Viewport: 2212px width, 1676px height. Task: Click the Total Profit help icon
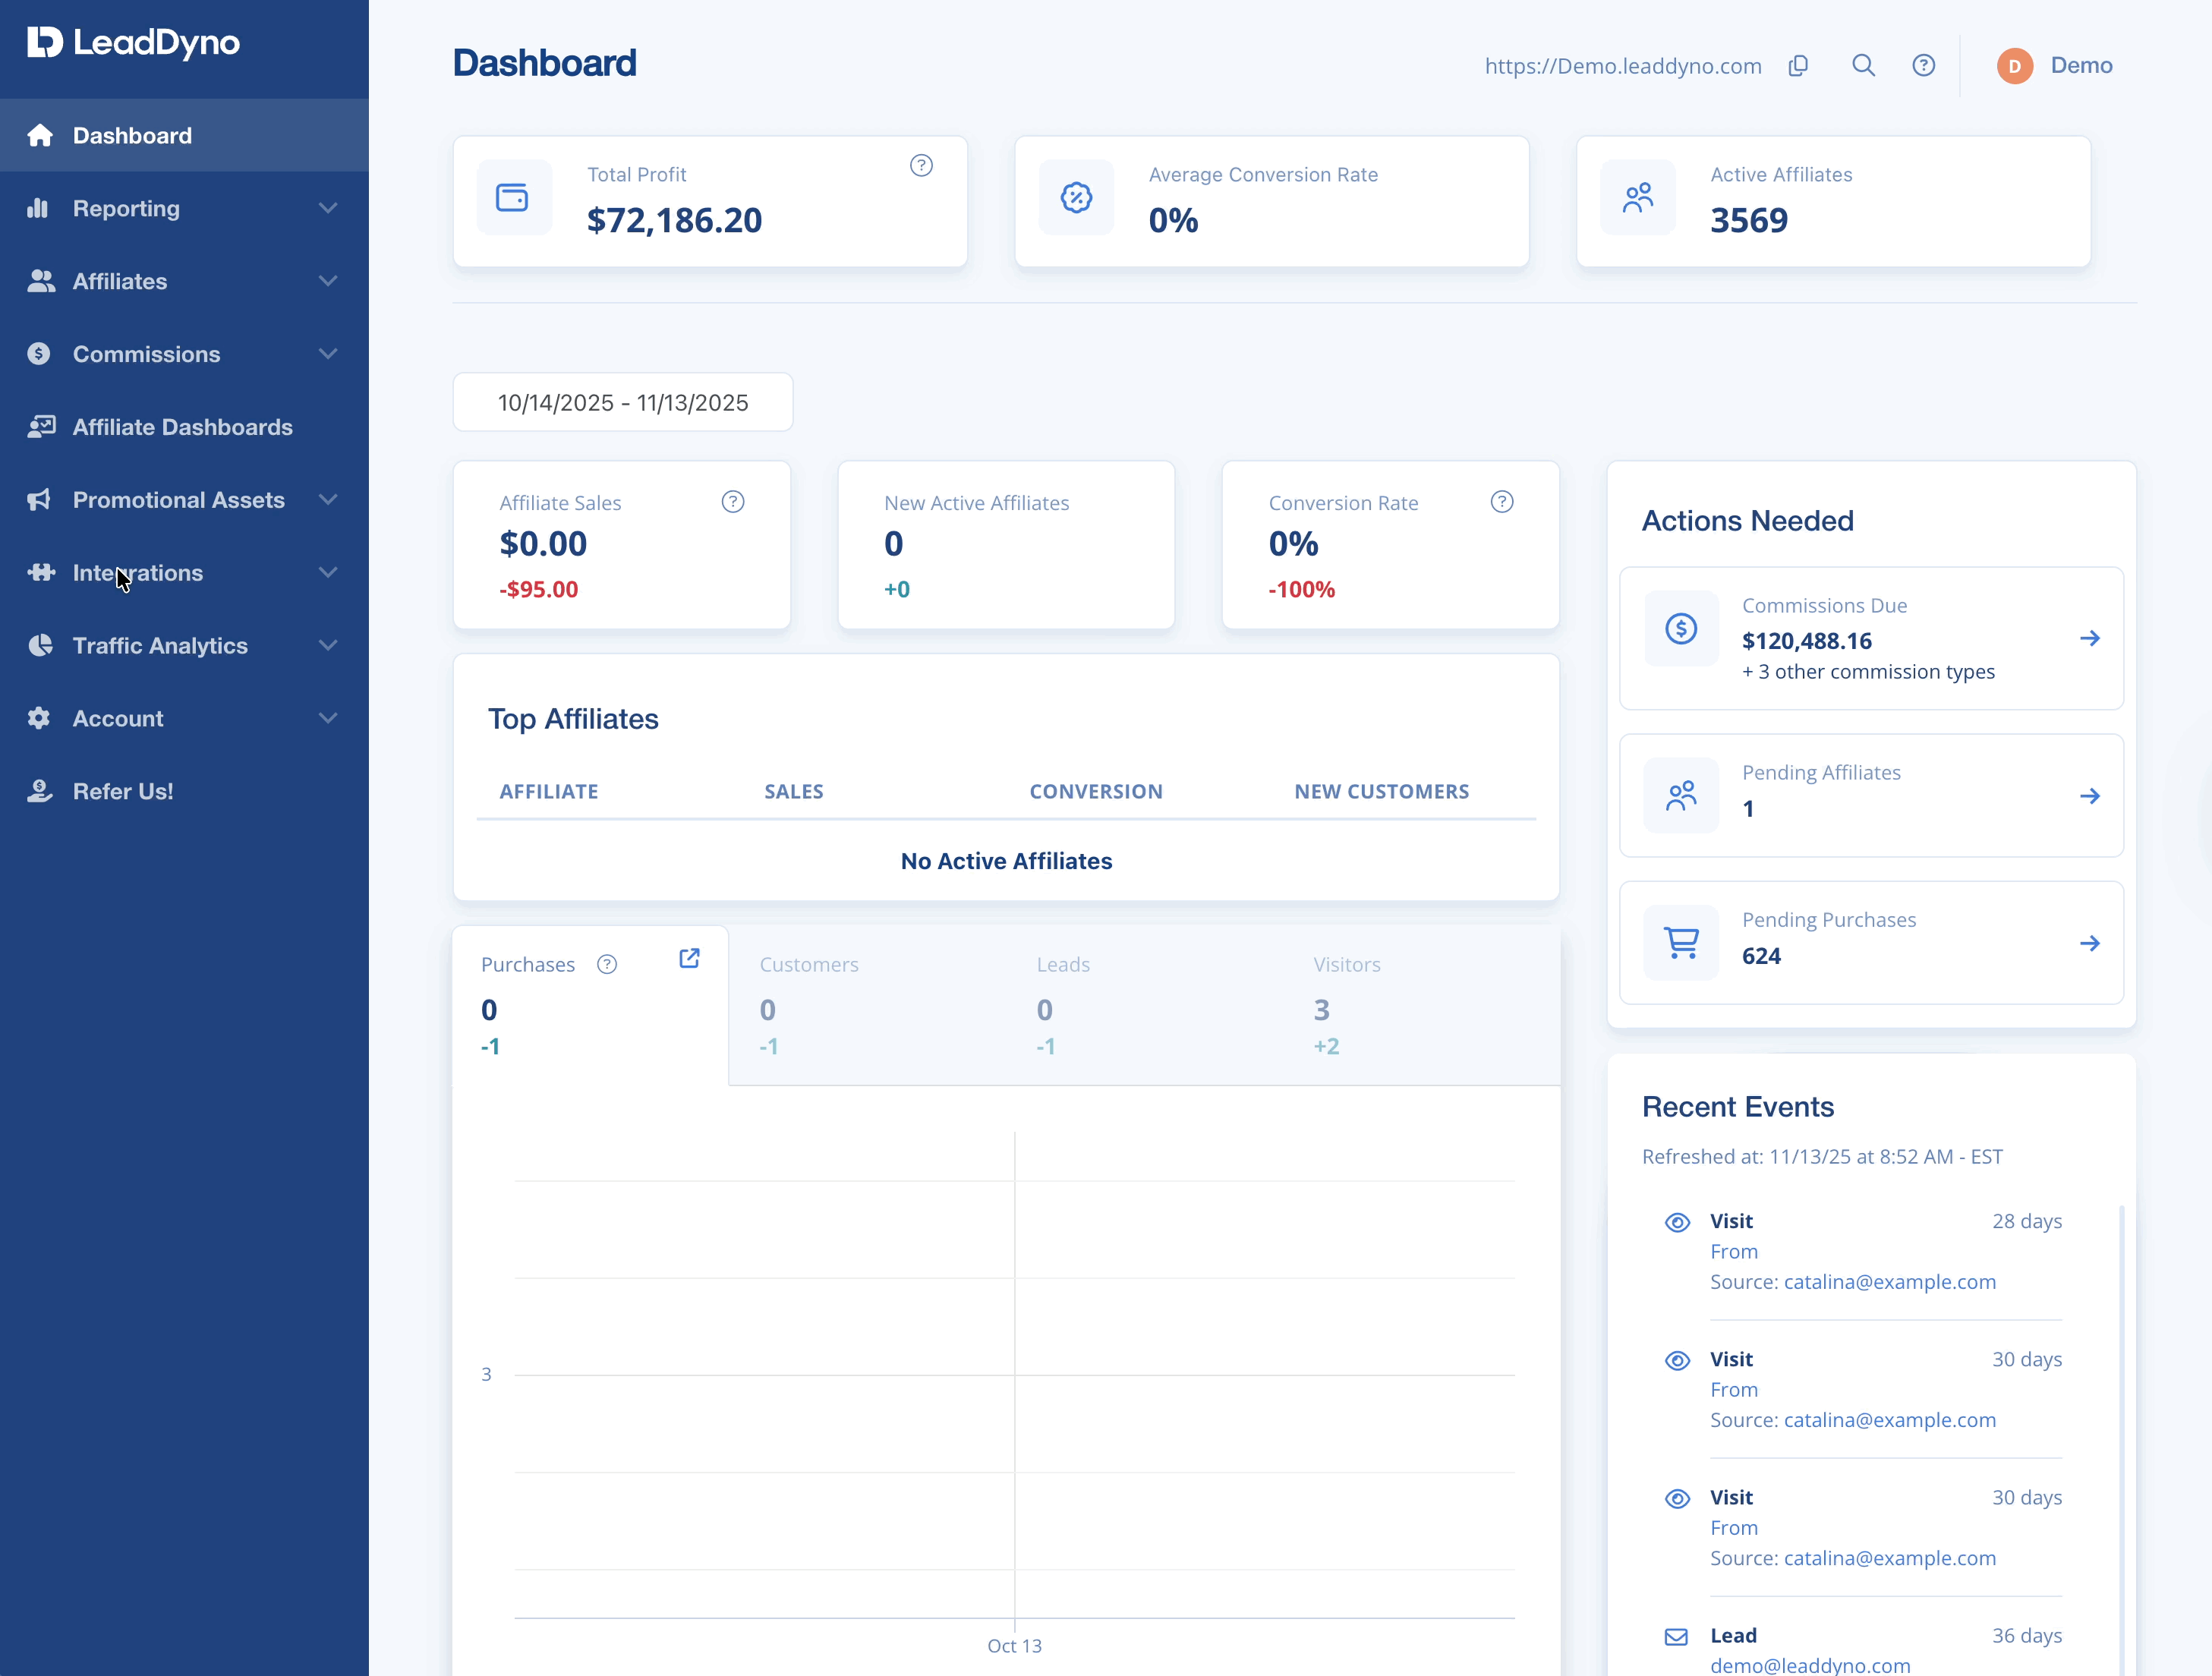pyautogui.click(x=921, y=166)
